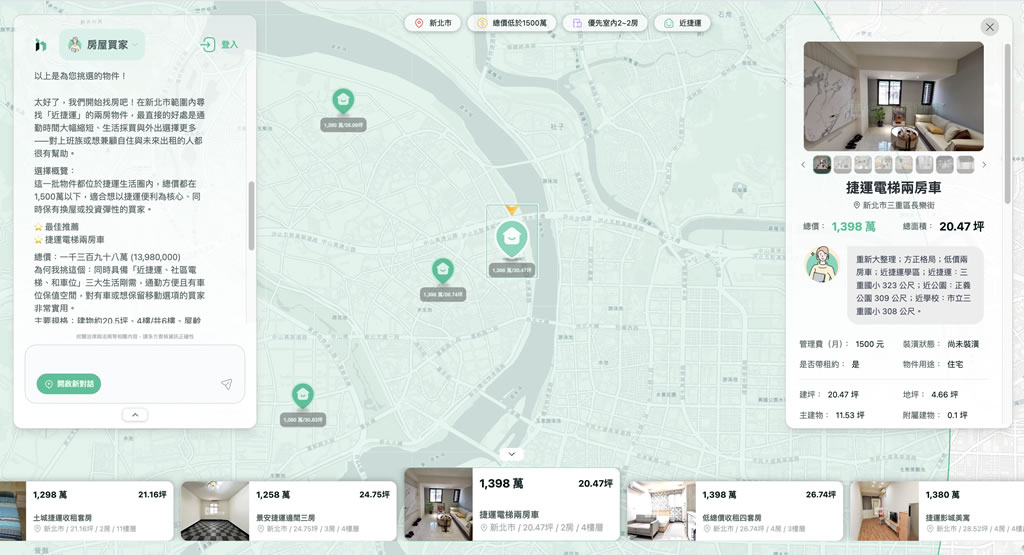Viewport: 1024px width, 555px height.
Task: Close the property detail panel
Action: [989, 27]
